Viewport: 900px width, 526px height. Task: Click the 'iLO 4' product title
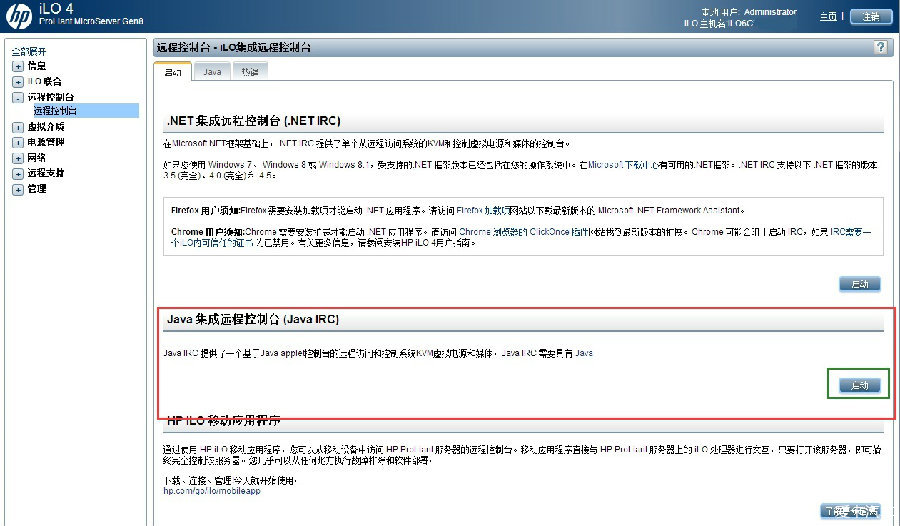(x=56, y=9)
